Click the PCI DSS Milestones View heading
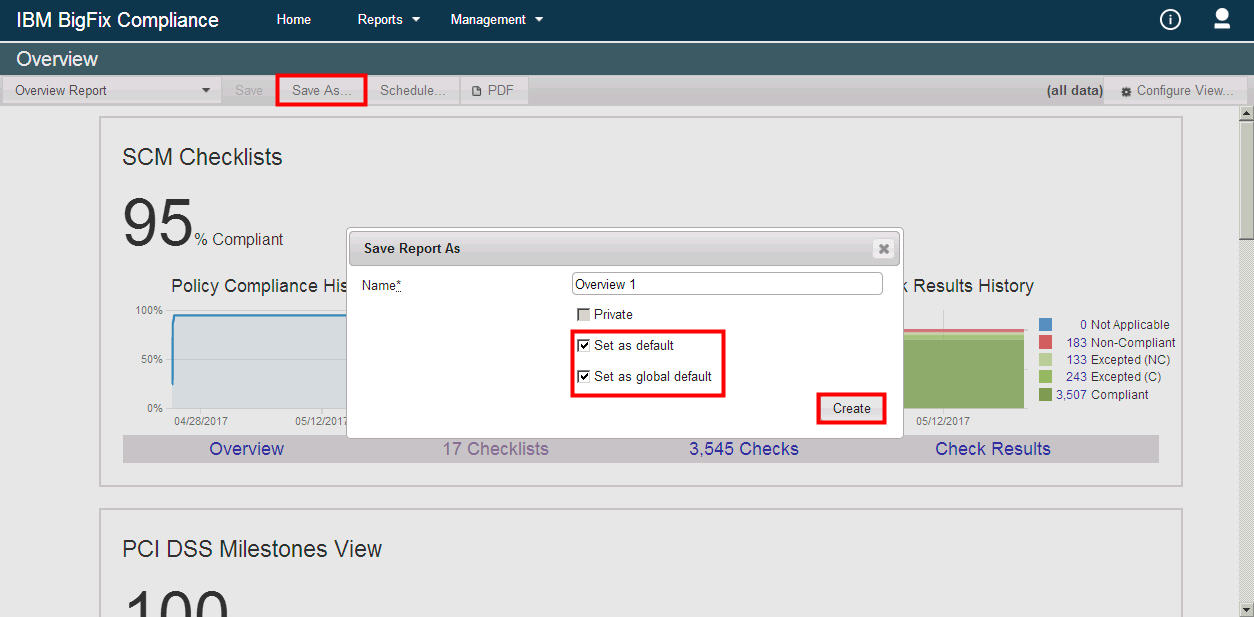This screenshot has height=617, width=1254. [x=252, y=549]
